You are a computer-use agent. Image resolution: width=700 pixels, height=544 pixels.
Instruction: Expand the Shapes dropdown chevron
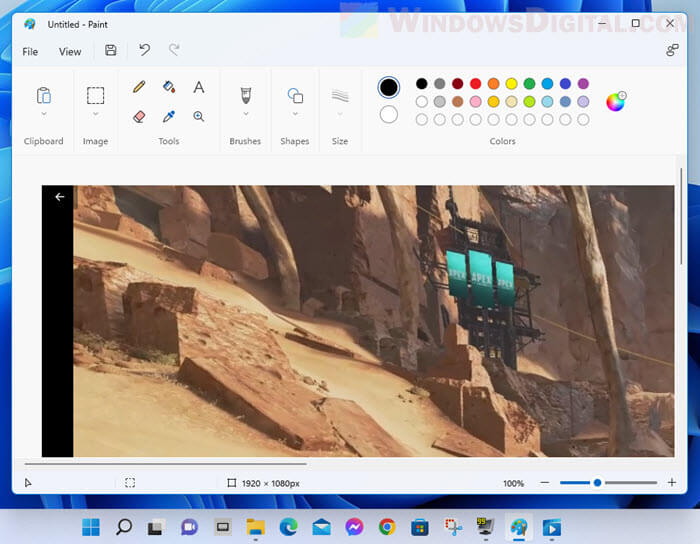[295, 114]
